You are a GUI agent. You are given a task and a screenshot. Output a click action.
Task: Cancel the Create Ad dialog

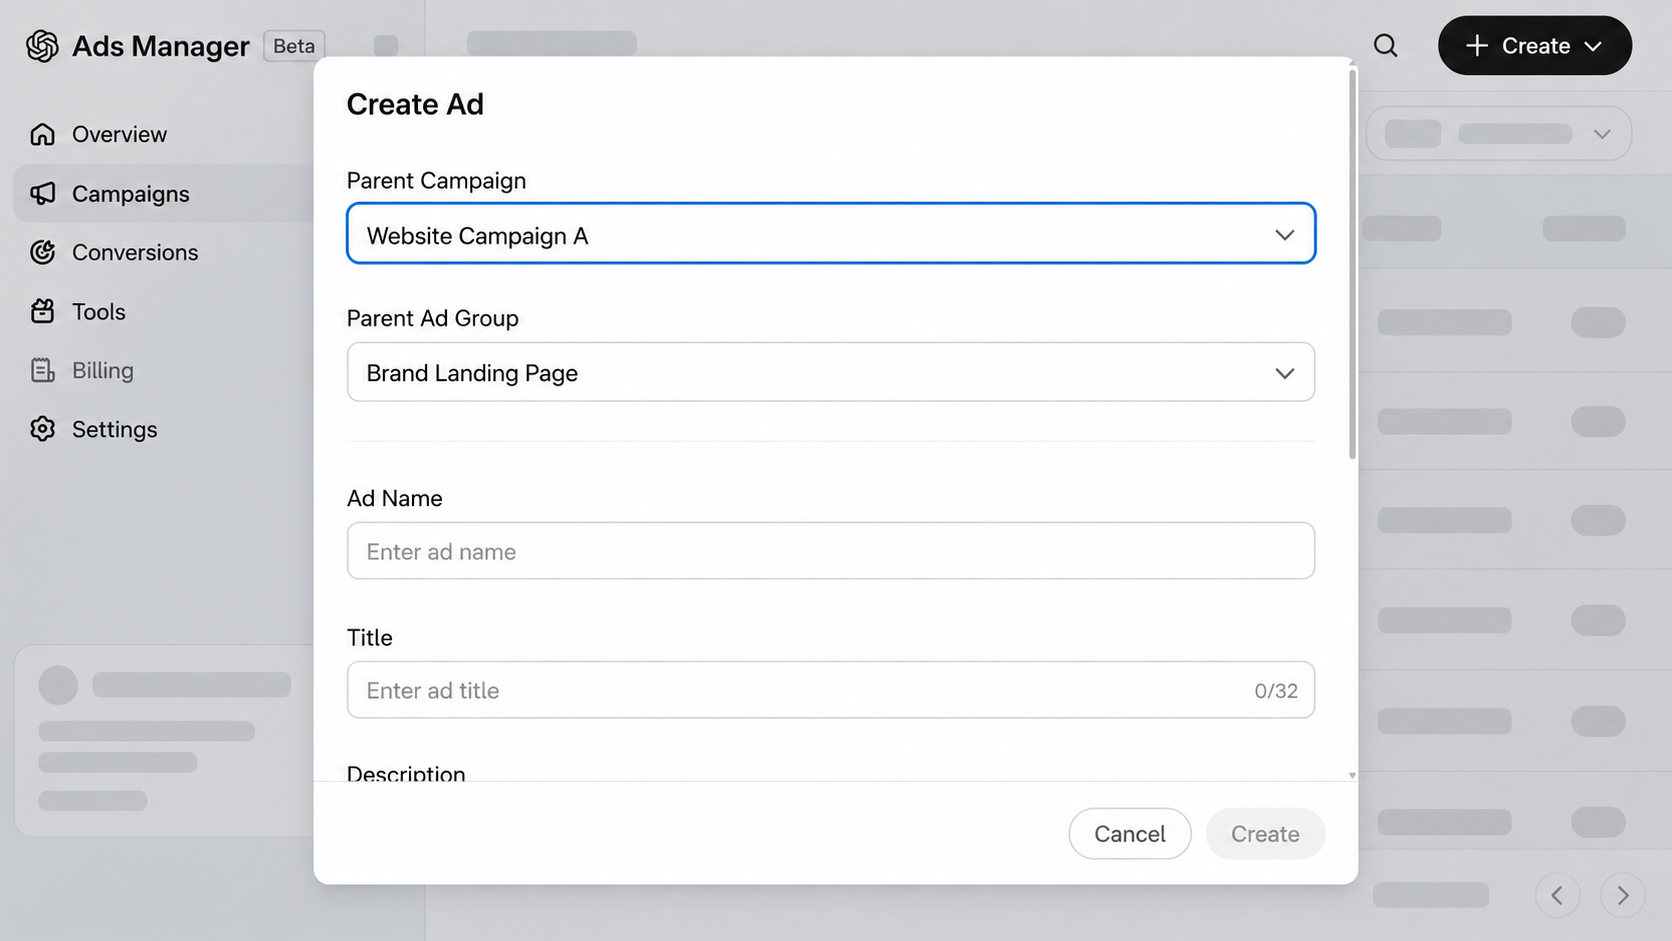point(1129,834)
